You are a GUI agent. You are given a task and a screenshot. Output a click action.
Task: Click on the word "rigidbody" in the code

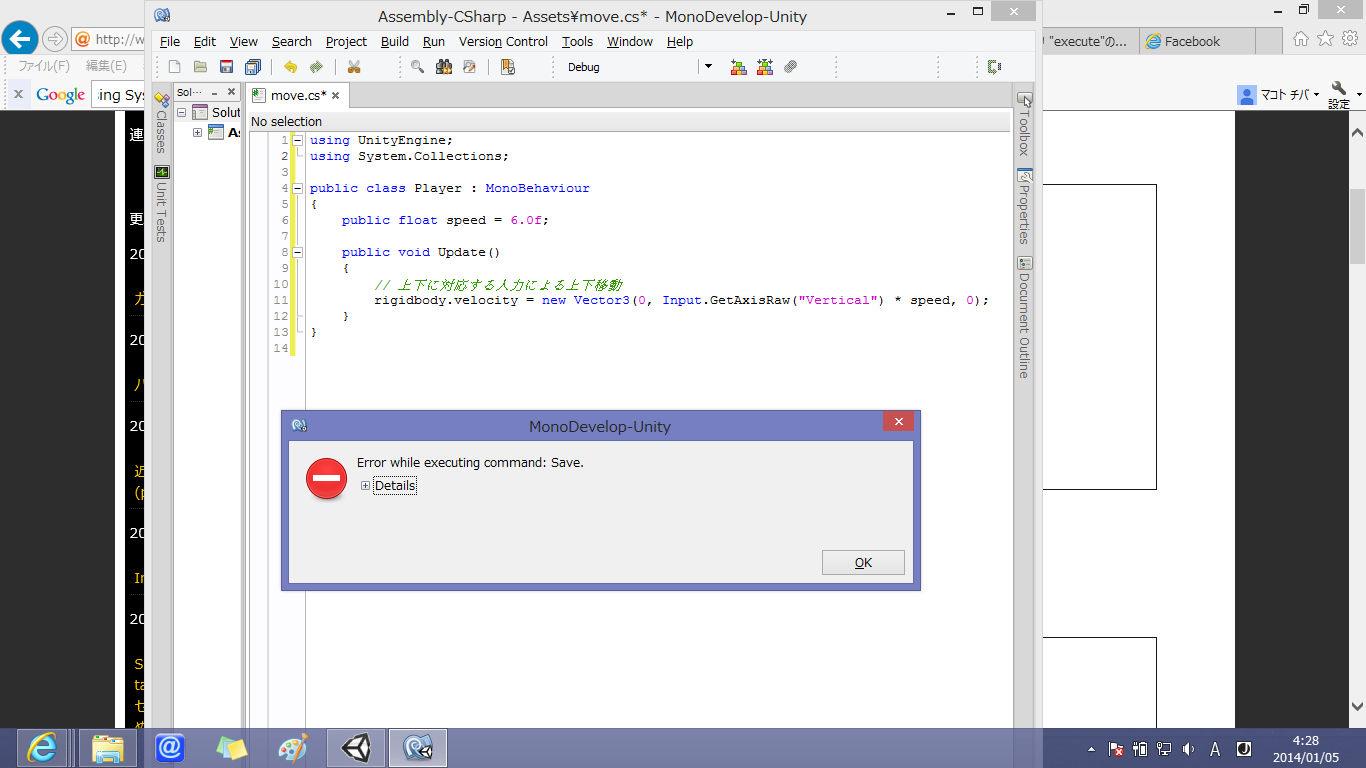pyautogui.click(x=410, y=300)
